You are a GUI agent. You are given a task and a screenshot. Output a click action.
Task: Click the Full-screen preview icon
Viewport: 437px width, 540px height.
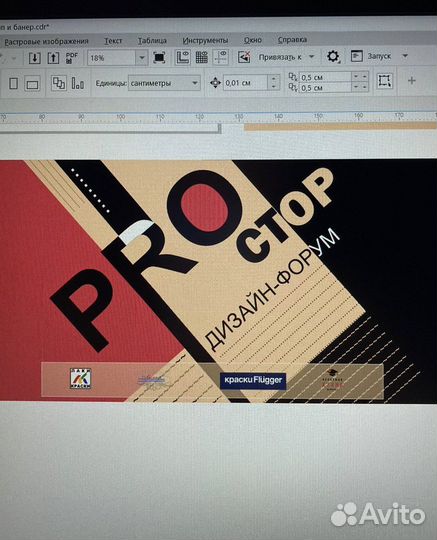(x=159, y=57)
